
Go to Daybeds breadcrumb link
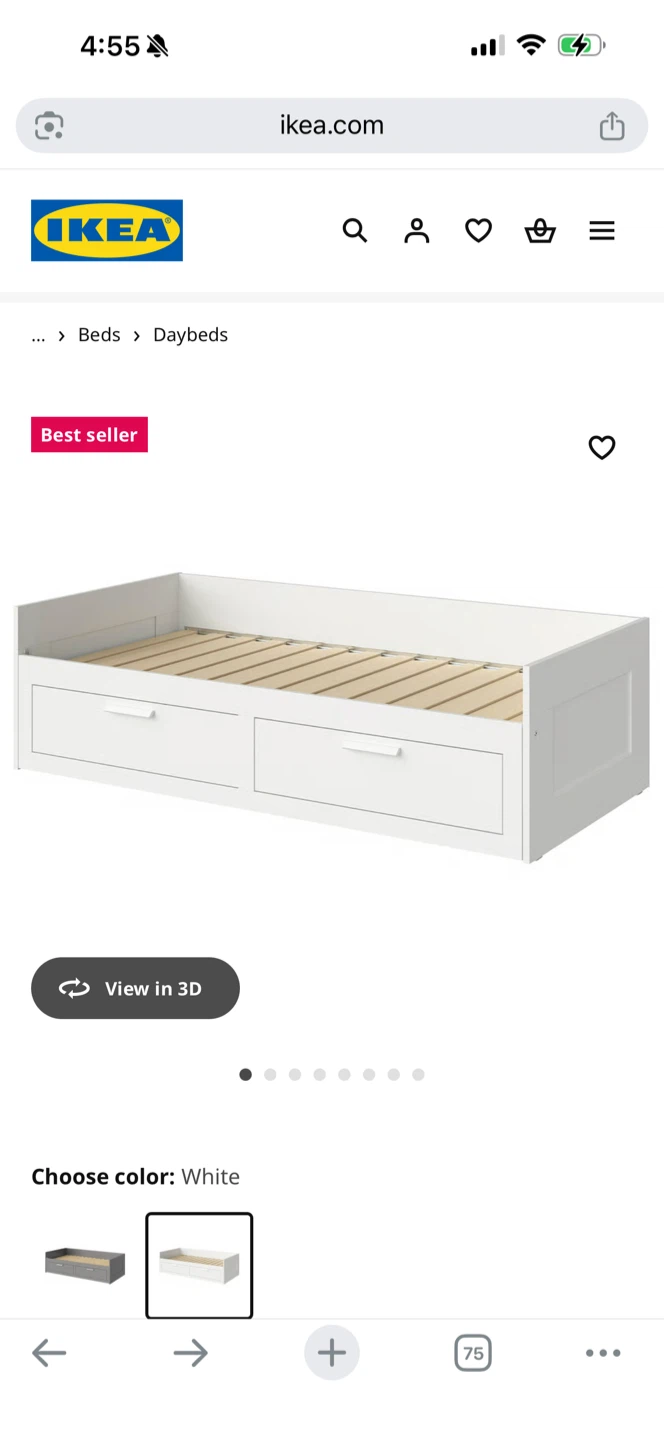point(190,335)
